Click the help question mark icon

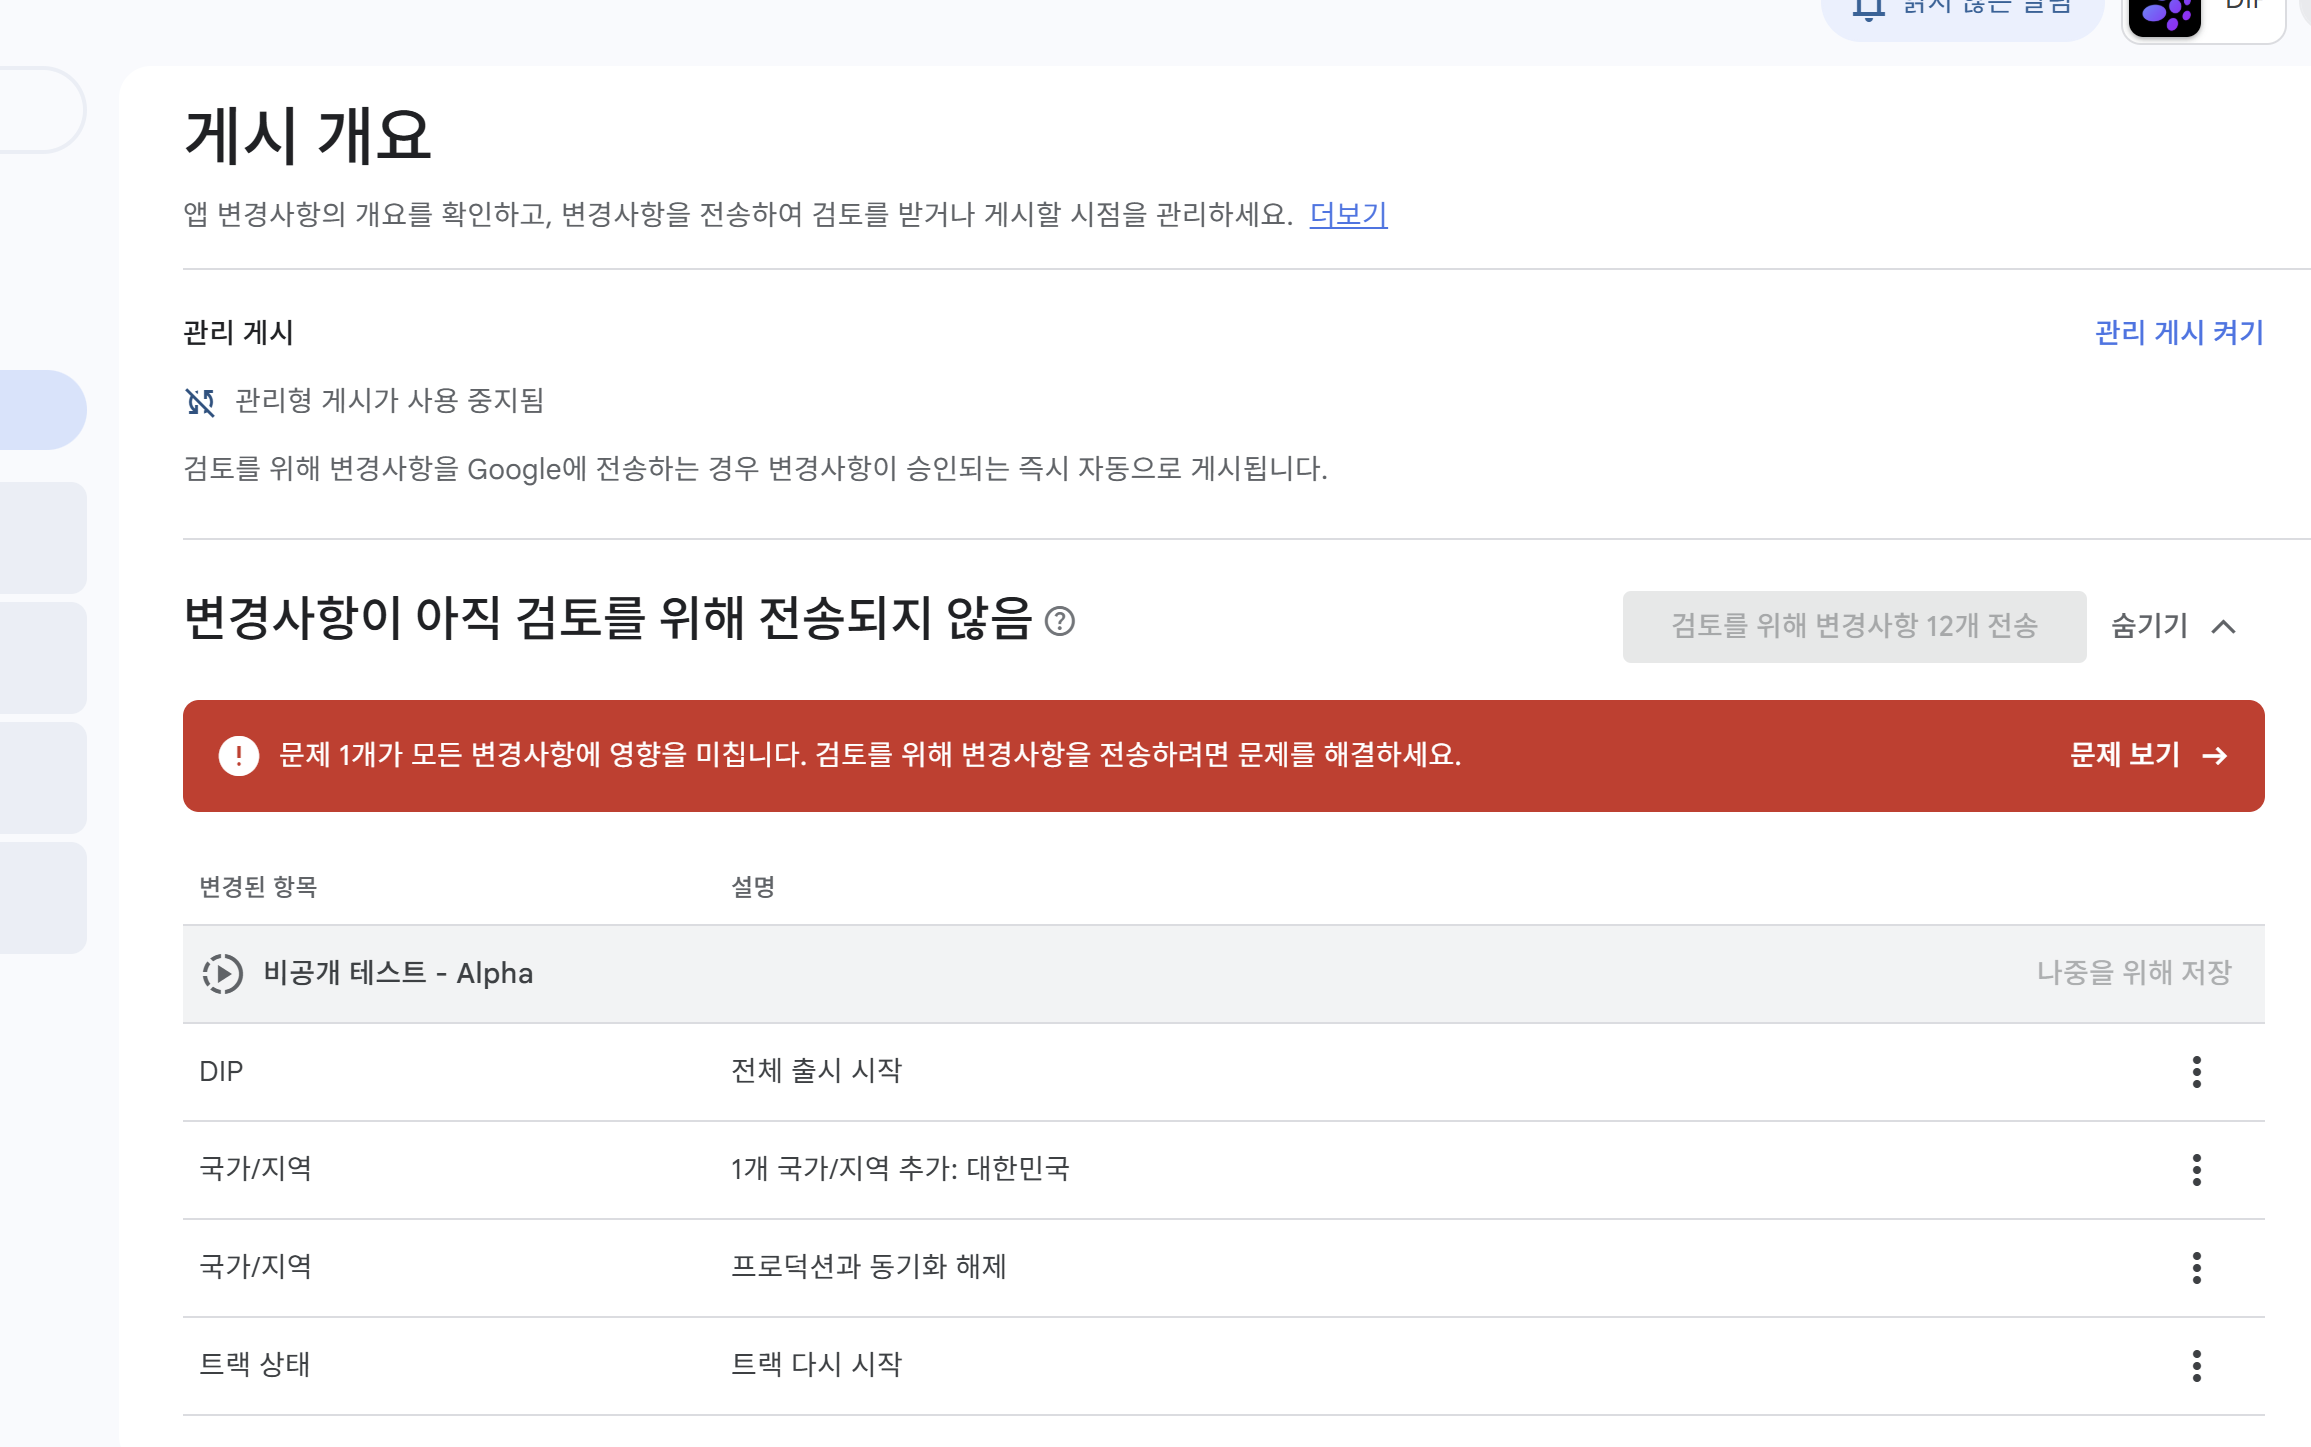1059,622
